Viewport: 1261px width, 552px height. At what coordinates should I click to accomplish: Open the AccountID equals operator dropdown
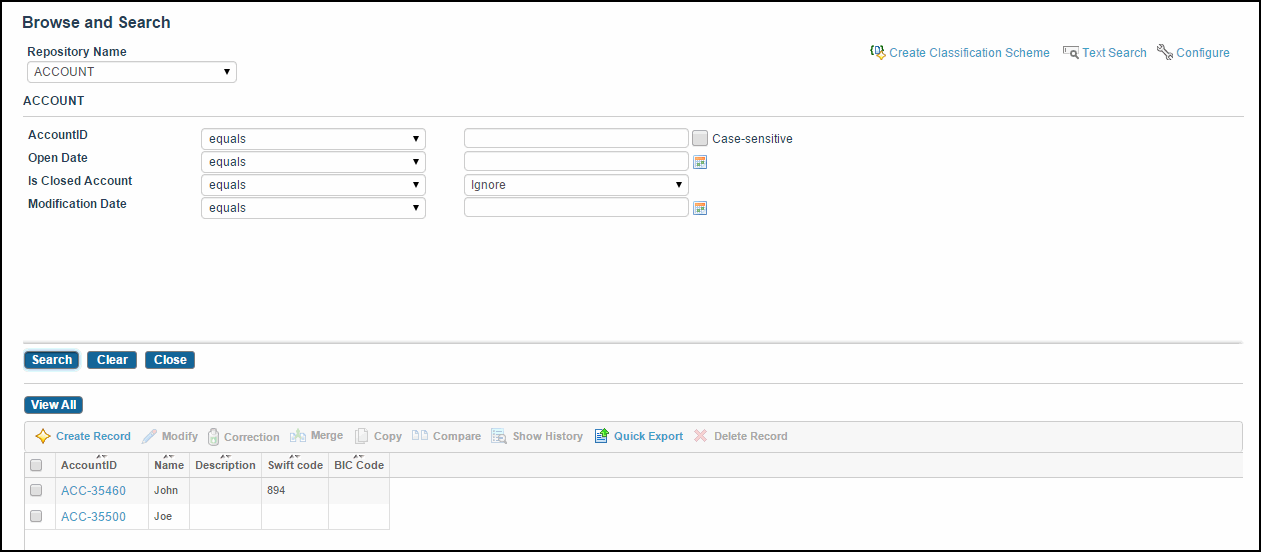(x=313, y=139)
